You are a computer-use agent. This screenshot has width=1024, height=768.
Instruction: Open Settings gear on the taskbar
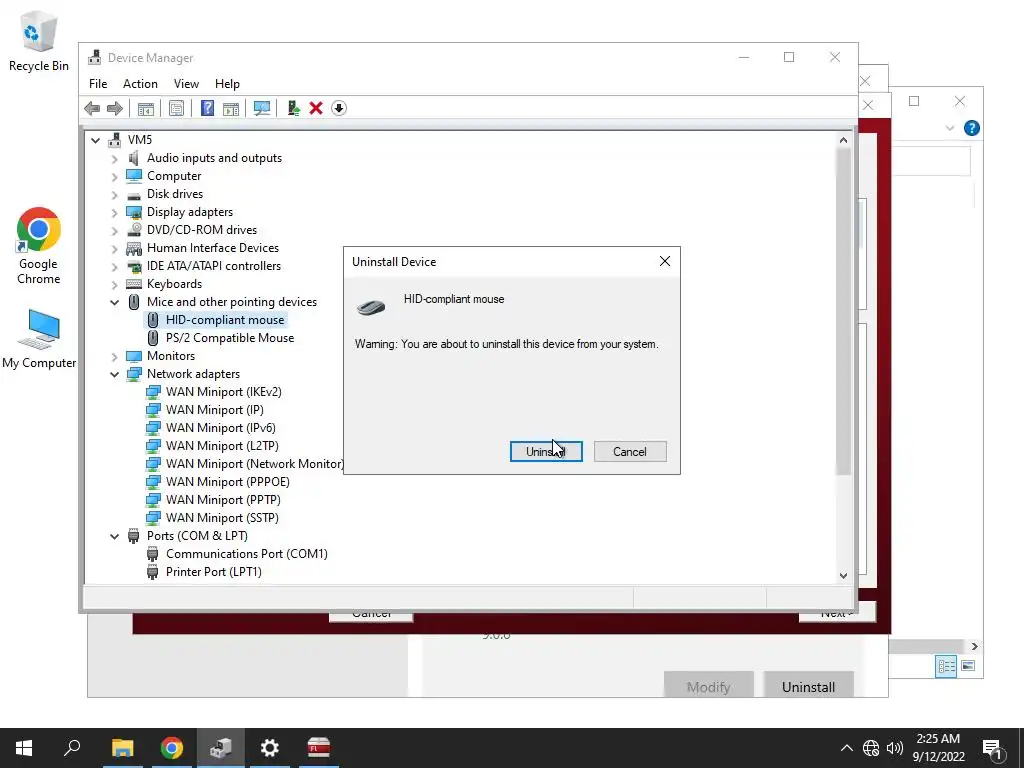269,748
